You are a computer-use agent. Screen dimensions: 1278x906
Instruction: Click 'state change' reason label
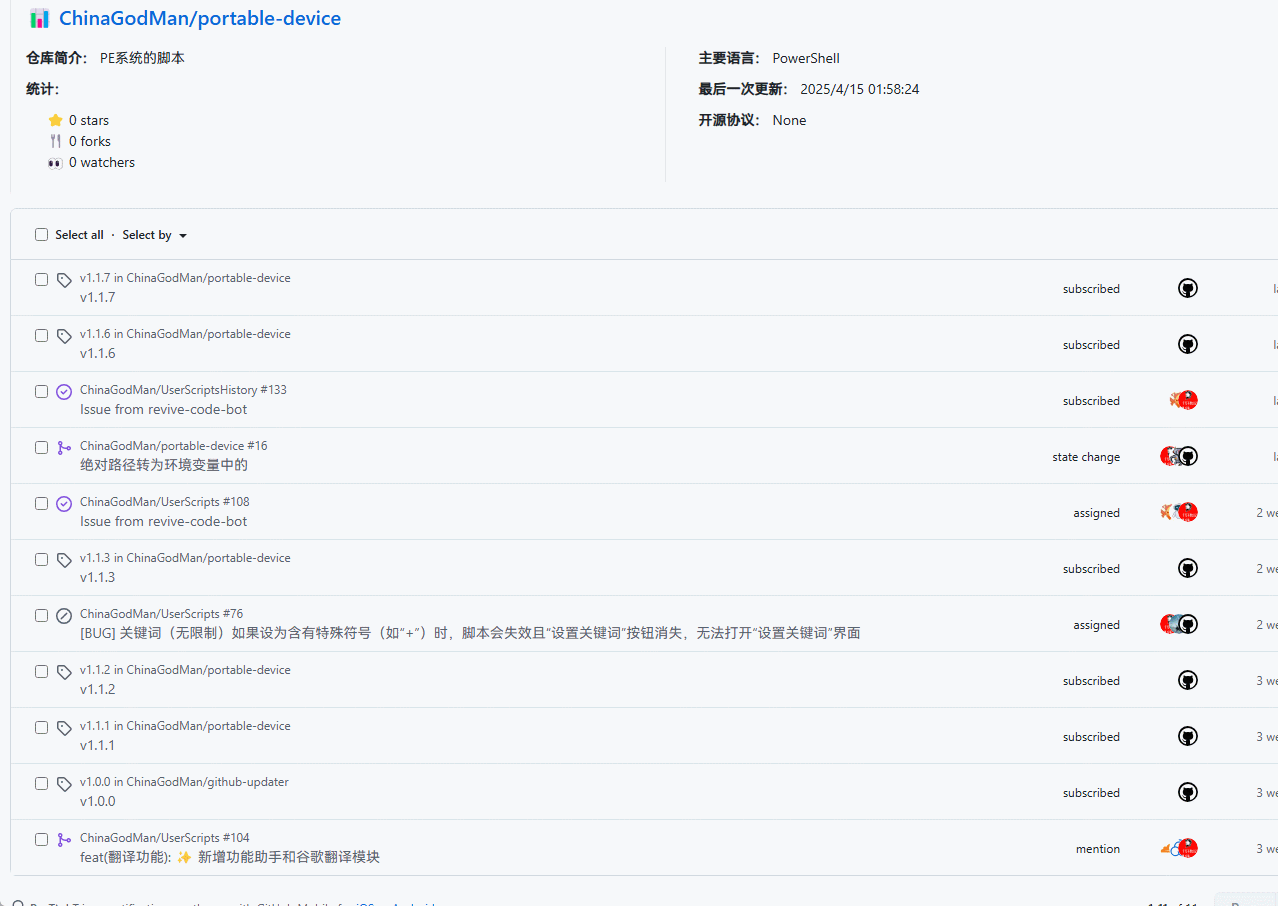pos(1086,457)
